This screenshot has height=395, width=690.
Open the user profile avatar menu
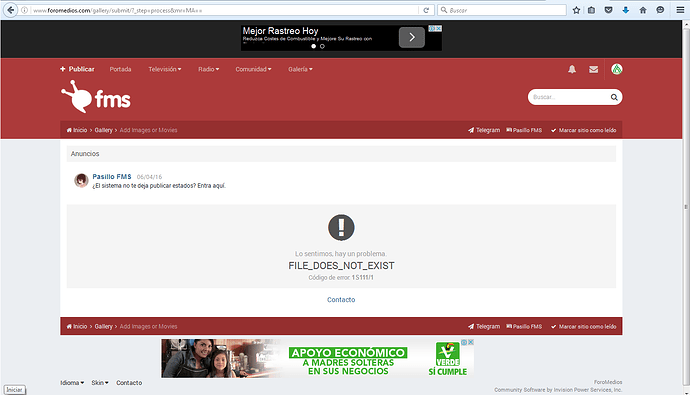[617, 69]
